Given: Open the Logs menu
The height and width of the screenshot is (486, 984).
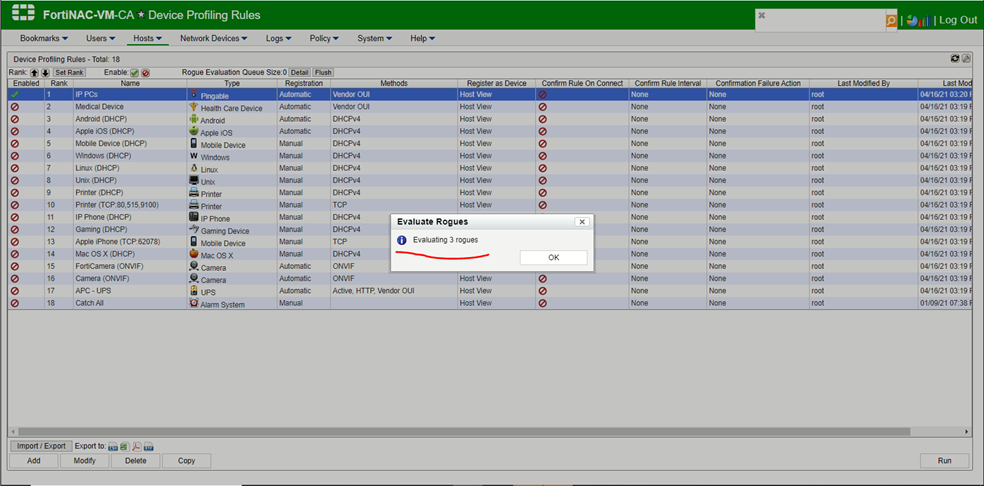Looking at the screenshot, I should 278,38.
